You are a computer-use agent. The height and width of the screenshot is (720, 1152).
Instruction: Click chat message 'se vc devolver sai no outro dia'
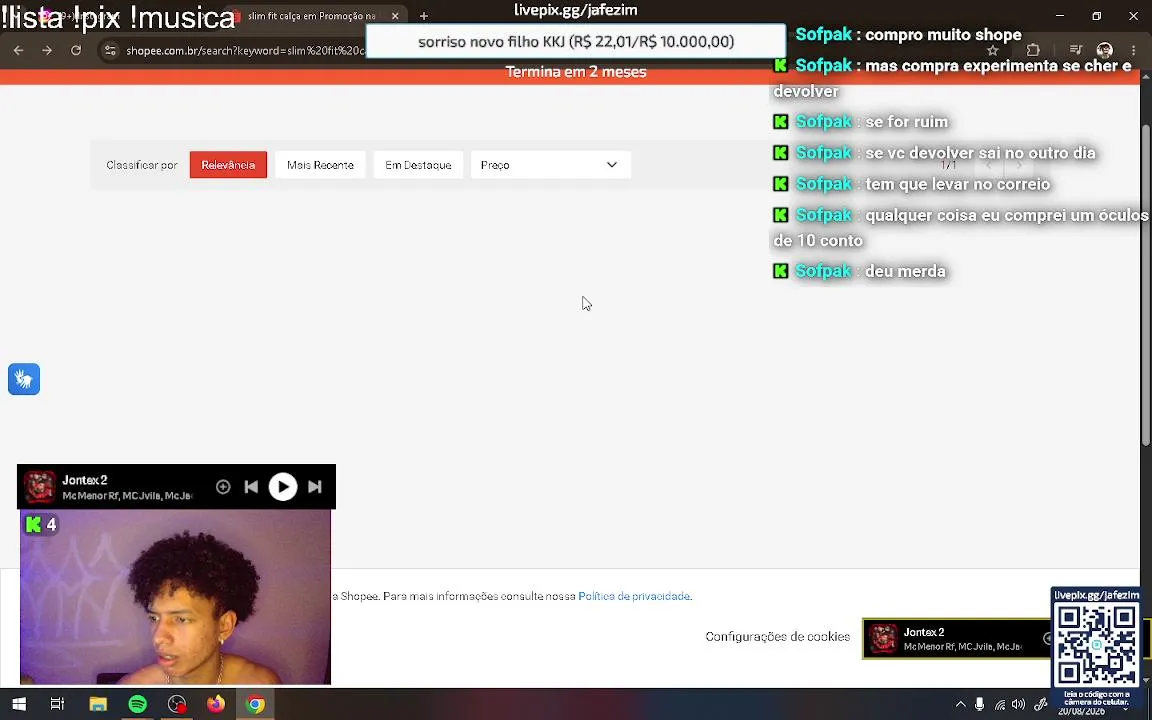[980, 153]
